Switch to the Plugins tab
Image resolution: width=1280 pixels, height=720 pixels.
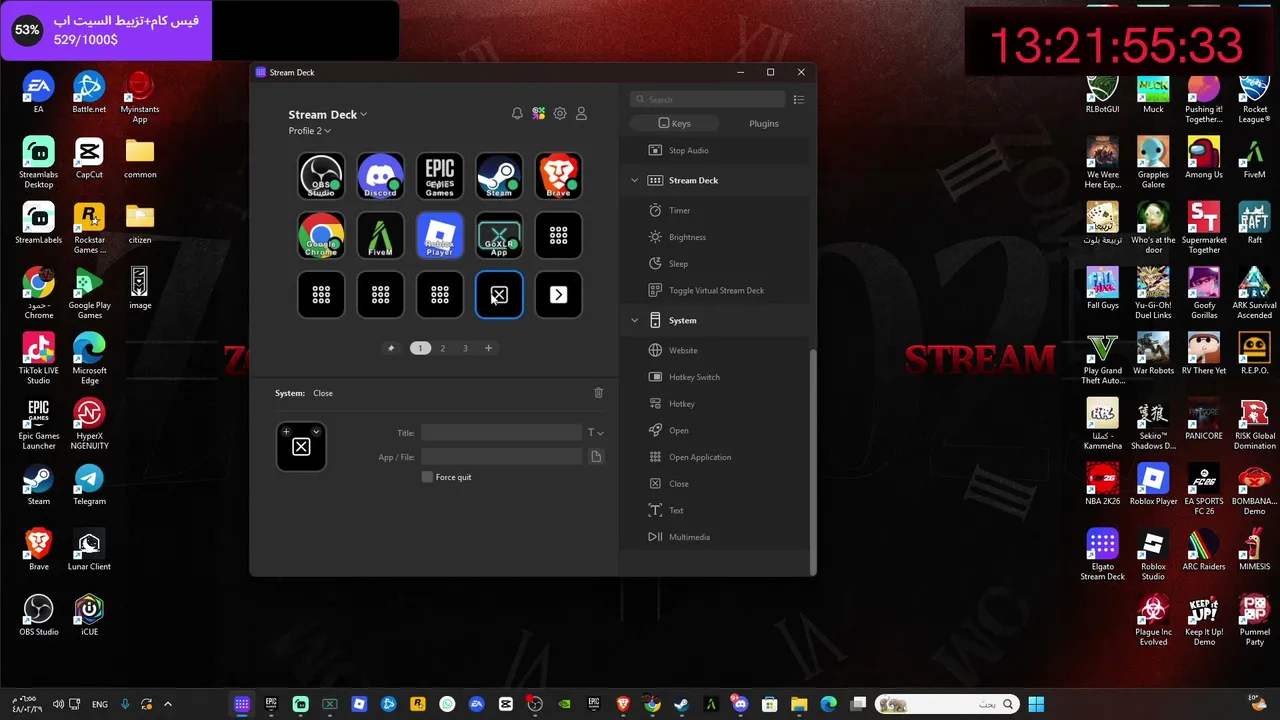(763, 123)
